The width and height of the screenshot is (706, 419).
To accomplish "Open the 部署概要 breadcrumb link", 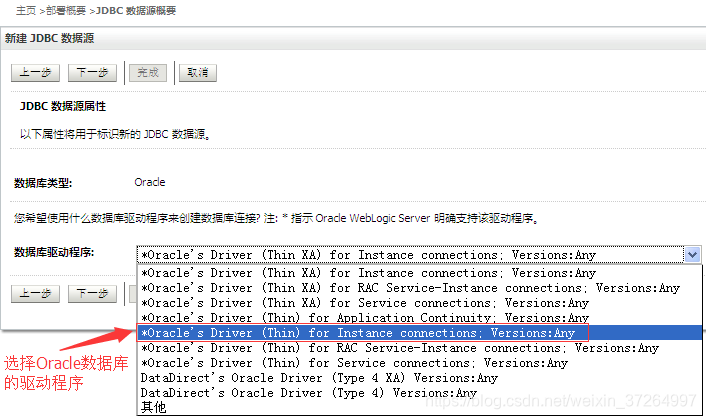I will (x=66, y=10).
